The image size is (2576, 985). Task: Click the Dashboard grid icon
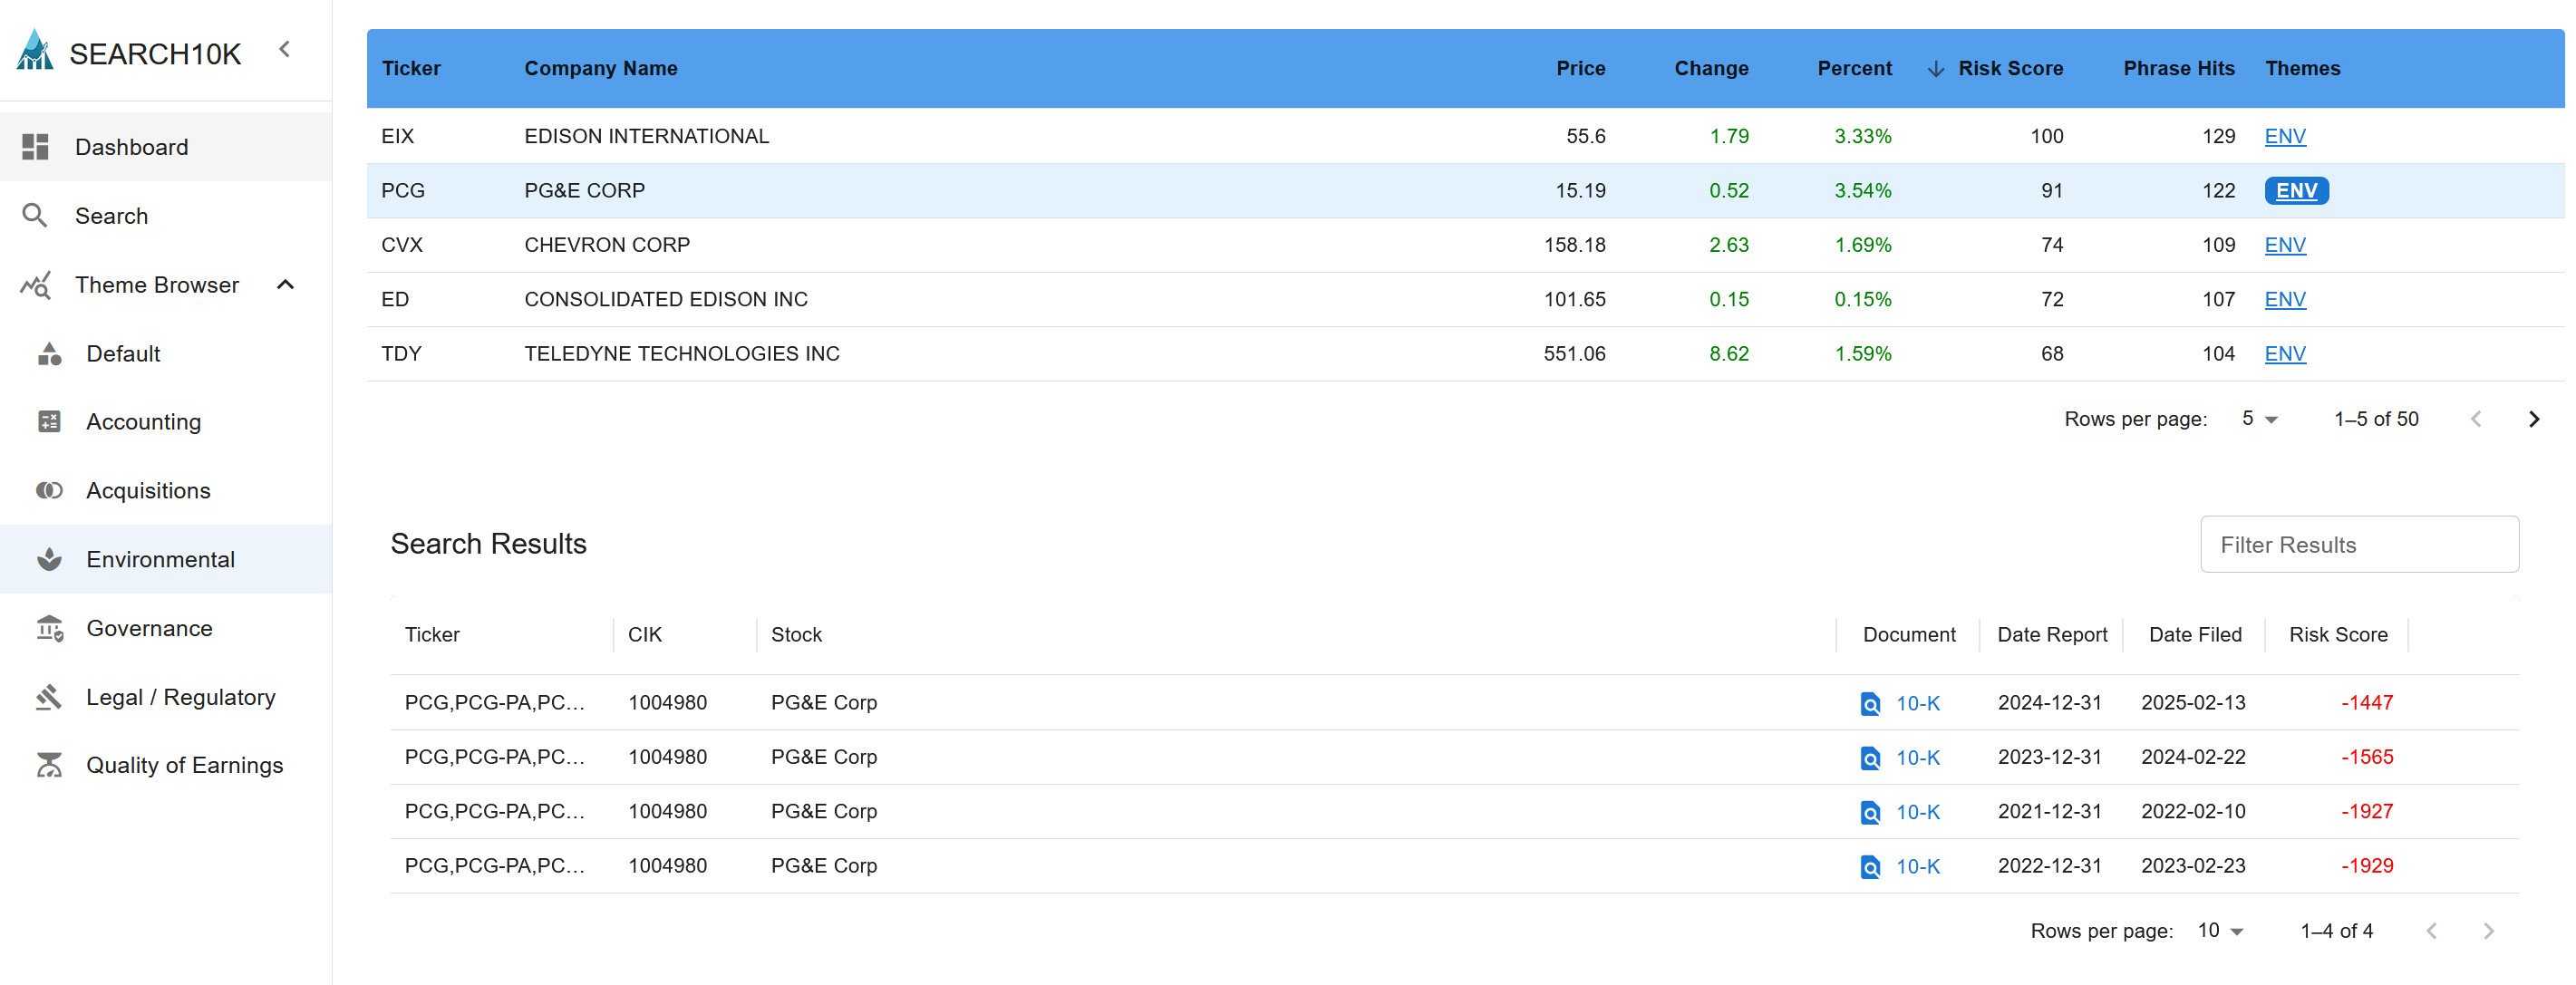coord(35,147)
